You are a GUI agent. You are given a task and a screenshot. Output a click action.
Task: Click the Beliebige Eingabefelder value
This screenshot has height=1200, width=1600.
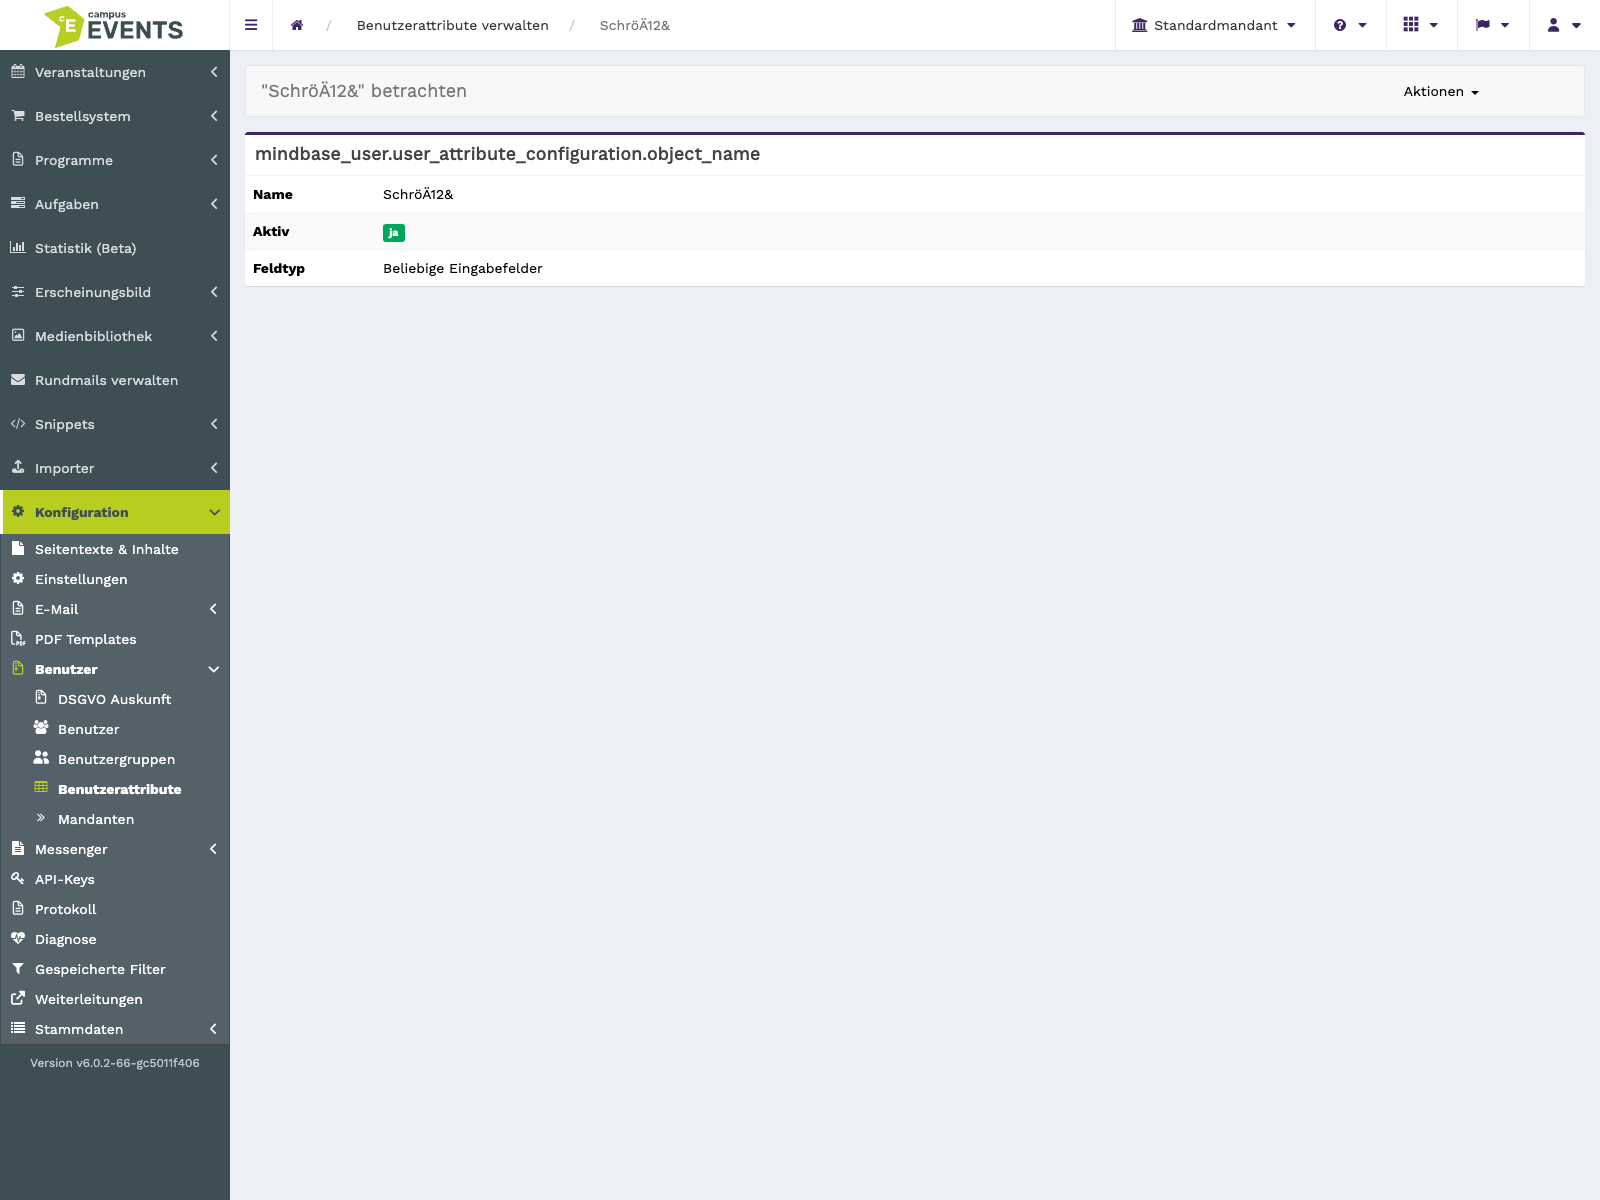[x=463, y=268]
